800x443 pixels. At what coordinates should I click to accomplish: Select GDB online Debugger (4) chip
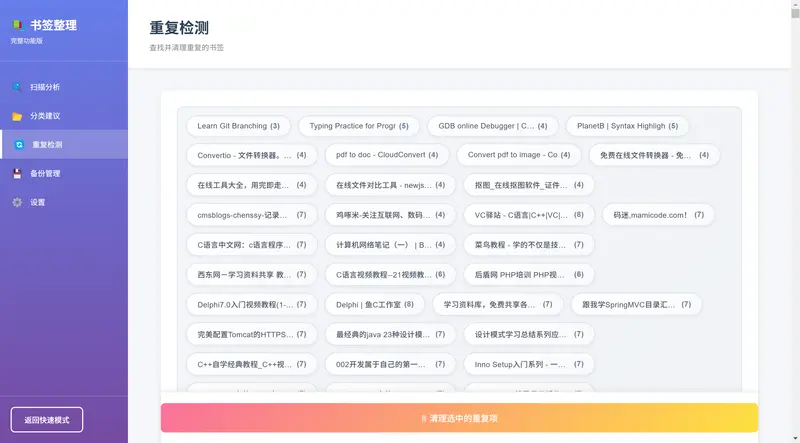[492, 126]
